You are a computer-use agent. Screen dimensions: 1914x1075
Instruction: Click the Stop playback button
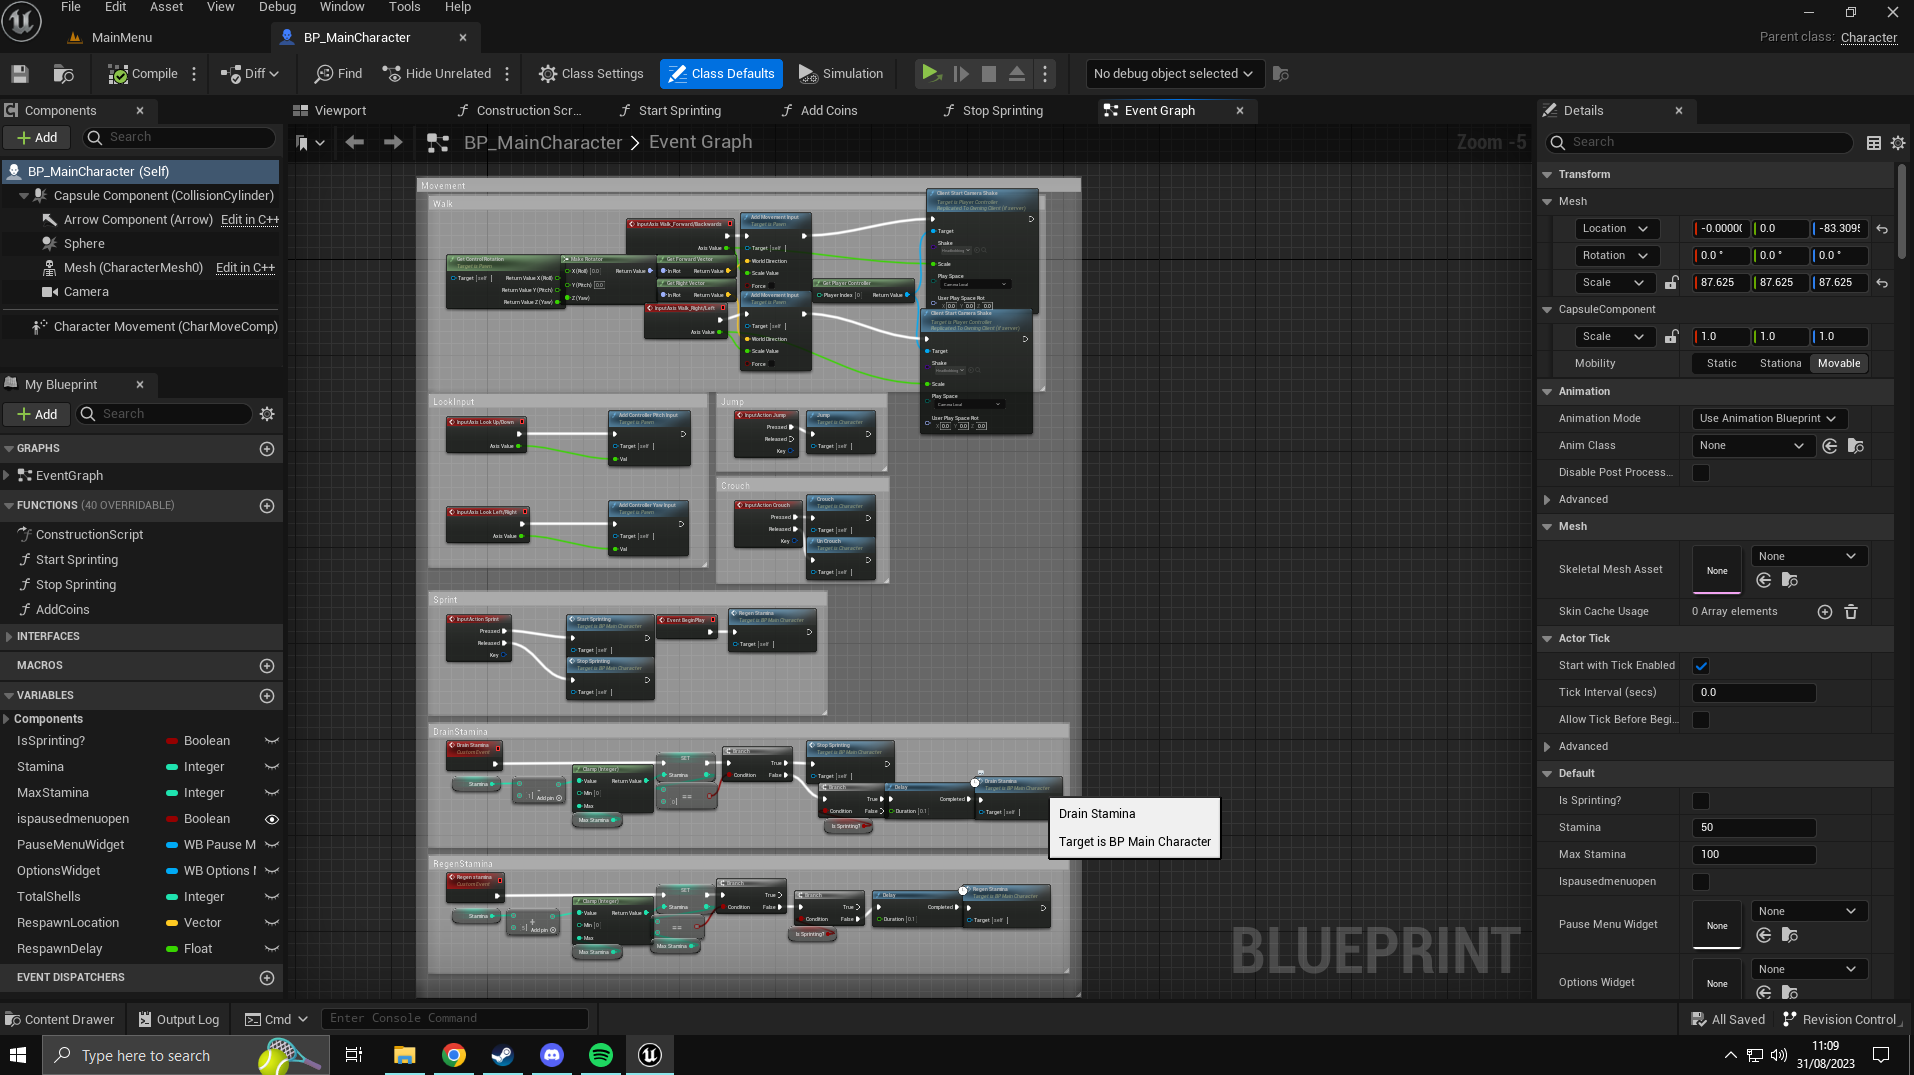(x=989, y=74)
